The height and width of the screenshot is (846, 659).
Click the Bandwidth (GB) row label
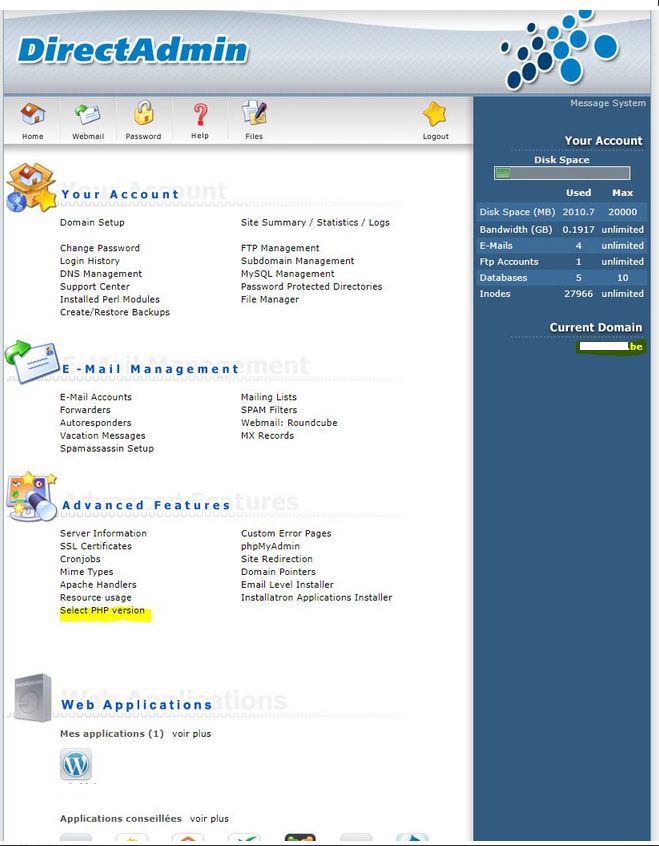tap(515, 230)
